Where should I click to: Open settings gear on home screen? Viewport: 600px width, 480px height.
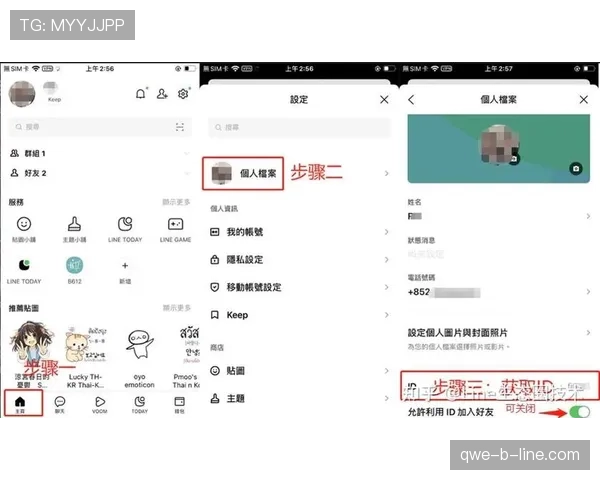click(183, 94)
